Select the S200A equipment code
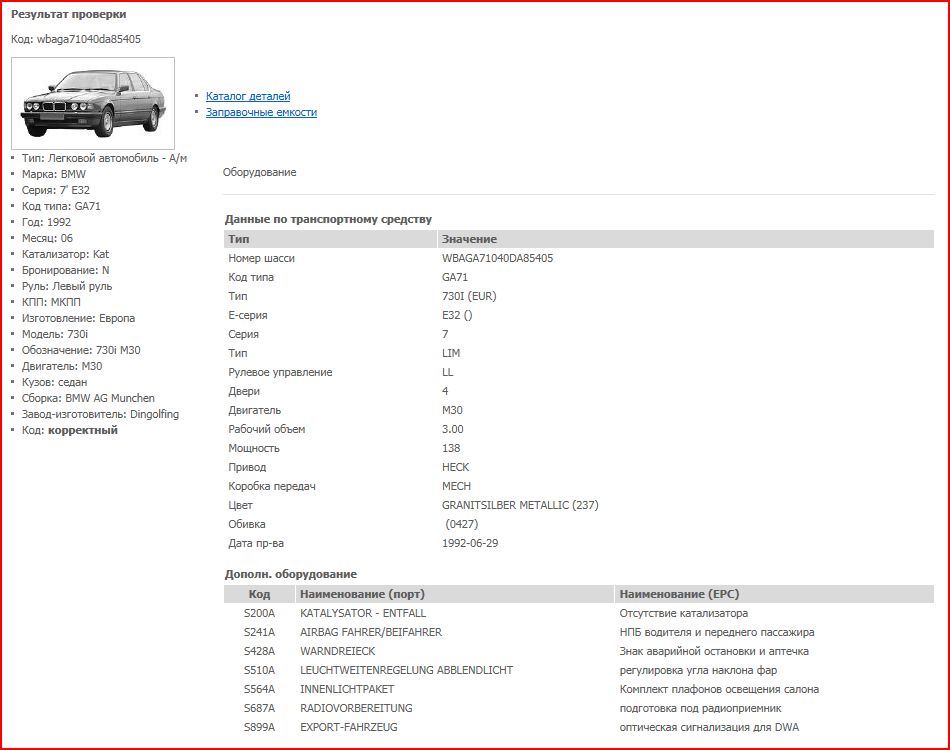950x750 pixels. [x=259, y=613]
